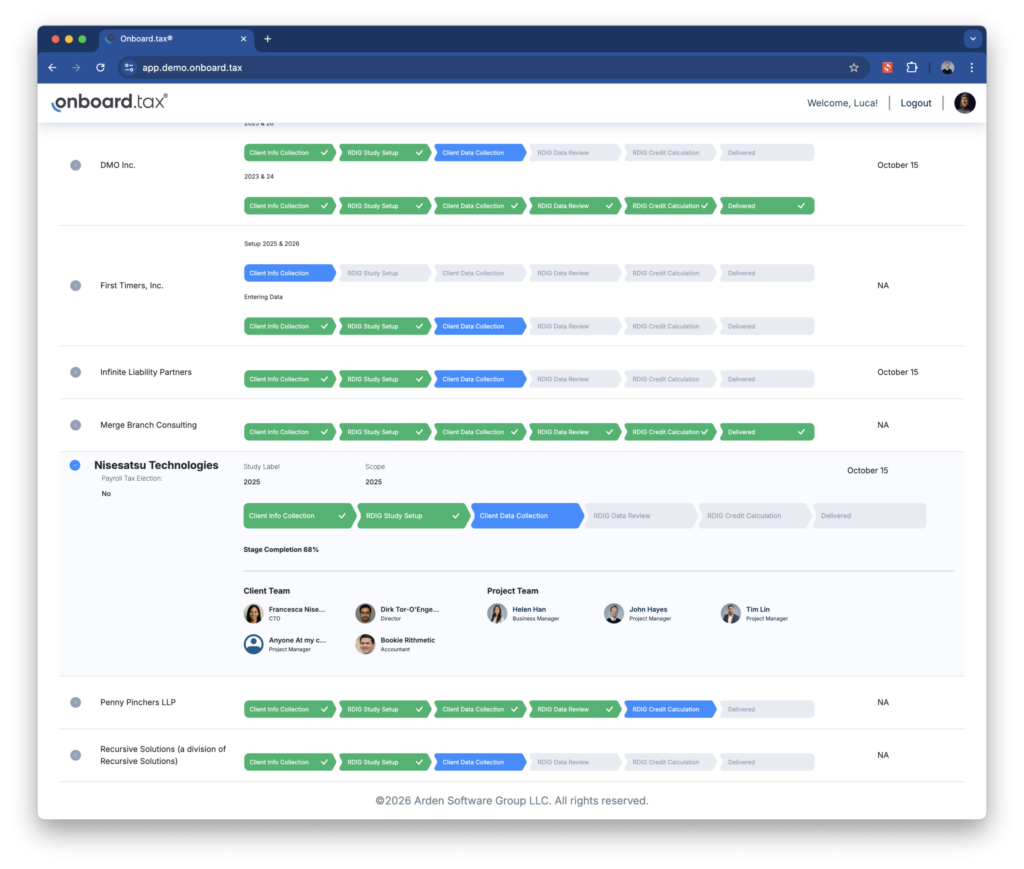Screen dimensions: 1024x869
Task: Collapse the Nisesatsu Technologies row
Action: point(75,466)
